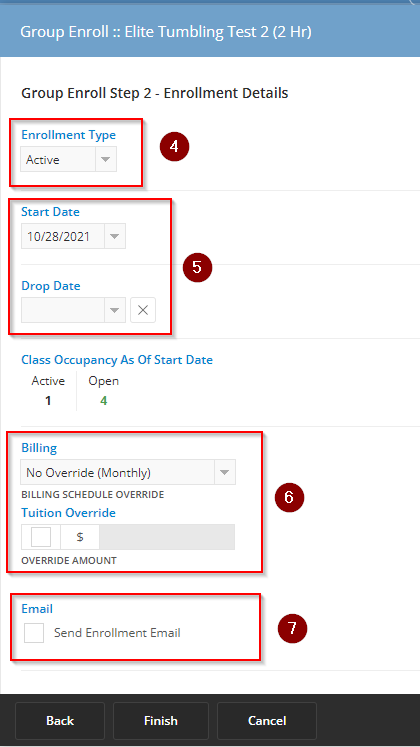Clear the Drop Date with X icon
Screen dimensions: 420x747
[x=143, y=310]
